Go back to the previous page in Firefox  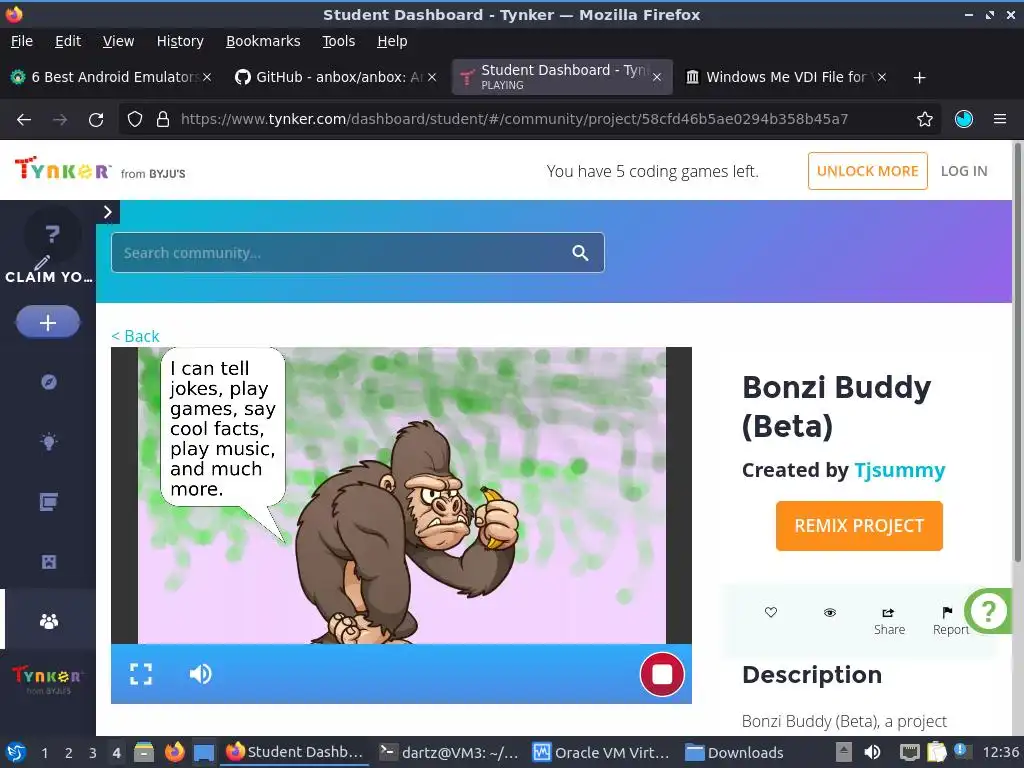[x=24, y=120]
